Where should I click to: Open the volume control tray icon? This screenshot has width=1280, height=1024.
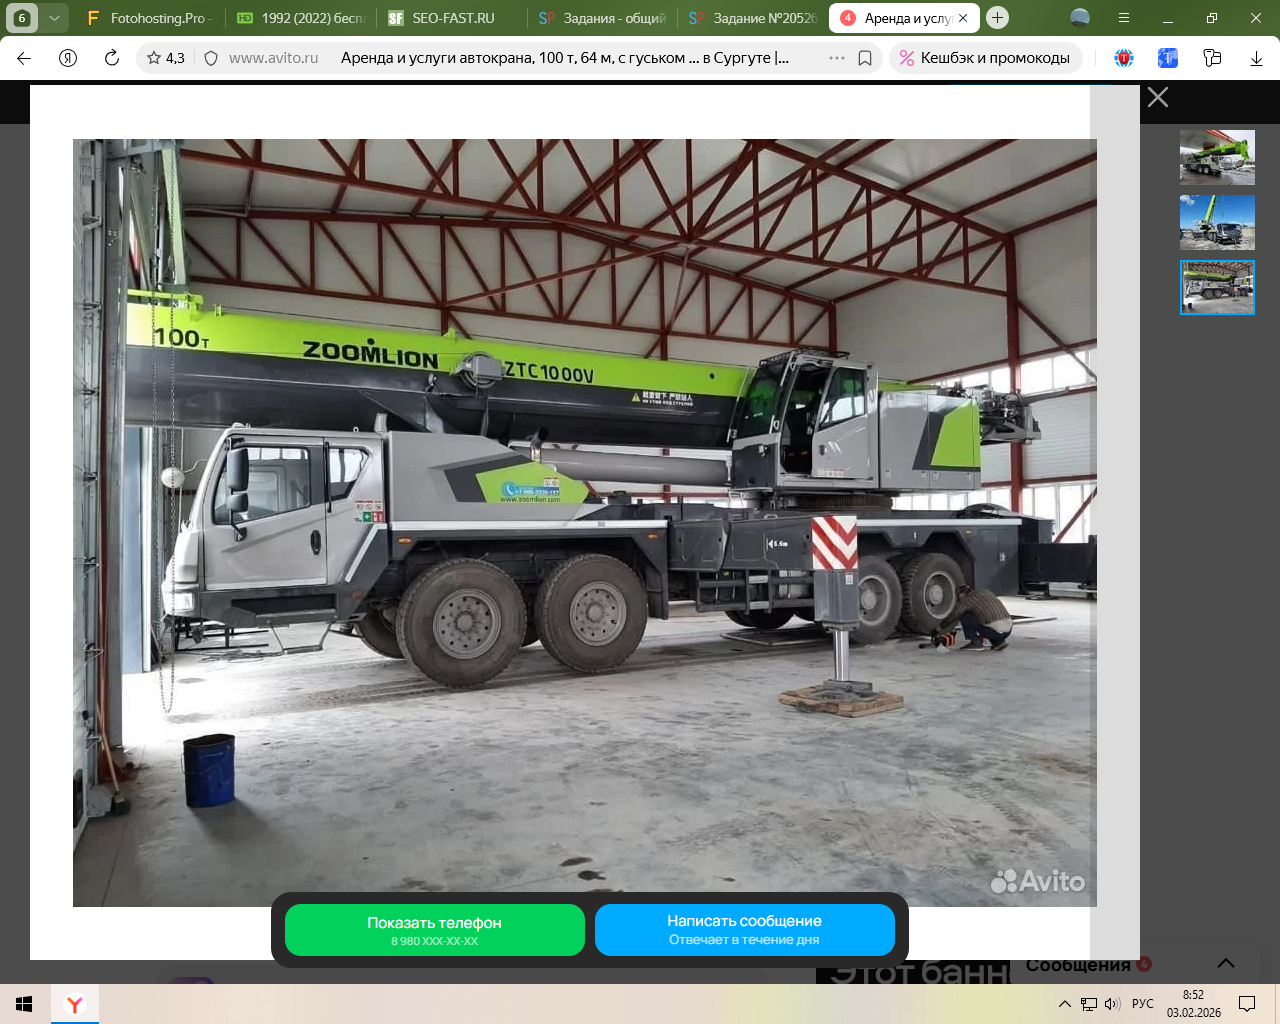click(x=1112, y=1004)
